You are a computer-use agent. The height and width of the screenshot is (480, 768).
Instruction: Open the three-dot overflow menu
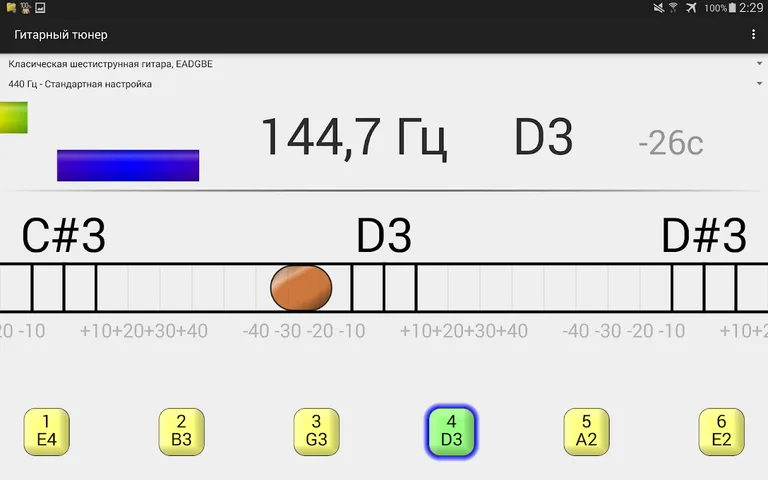tap(753, 34)
